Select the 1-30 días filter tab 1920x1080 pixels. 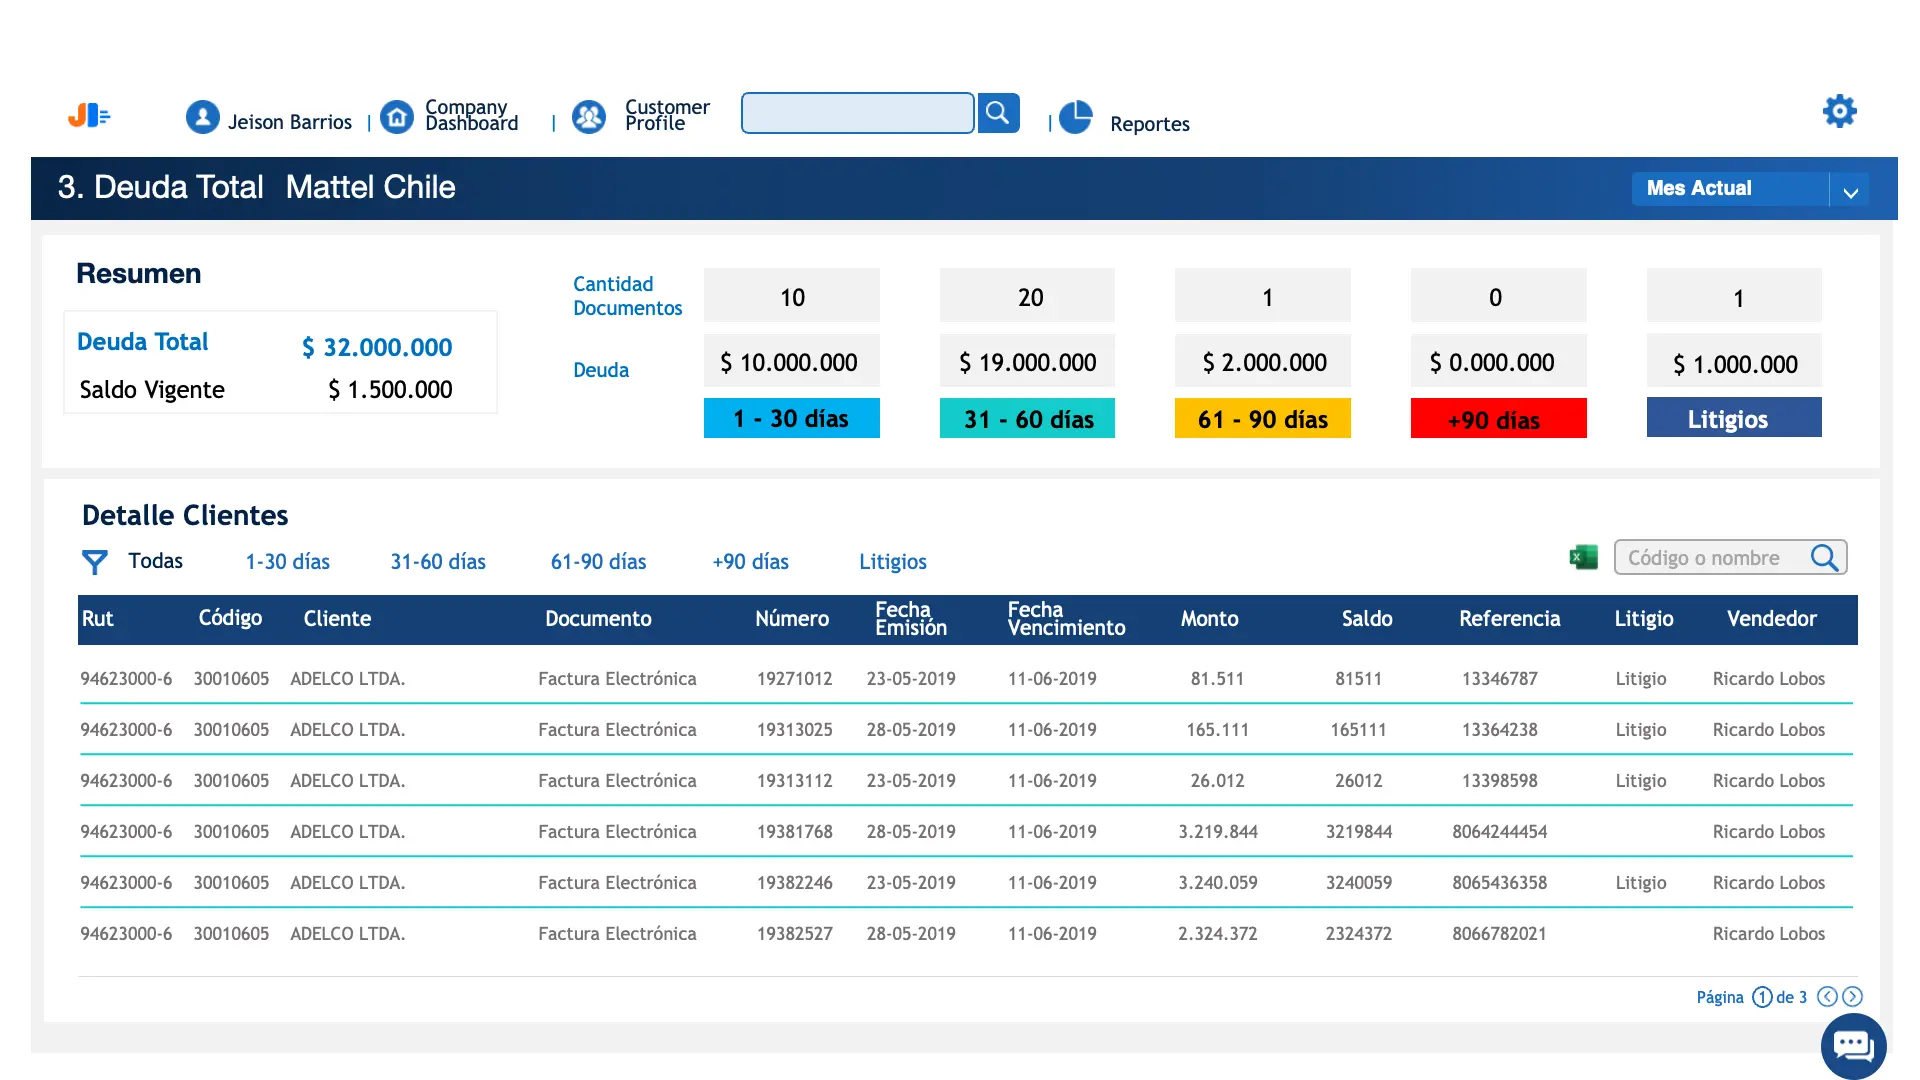(288, 562)
